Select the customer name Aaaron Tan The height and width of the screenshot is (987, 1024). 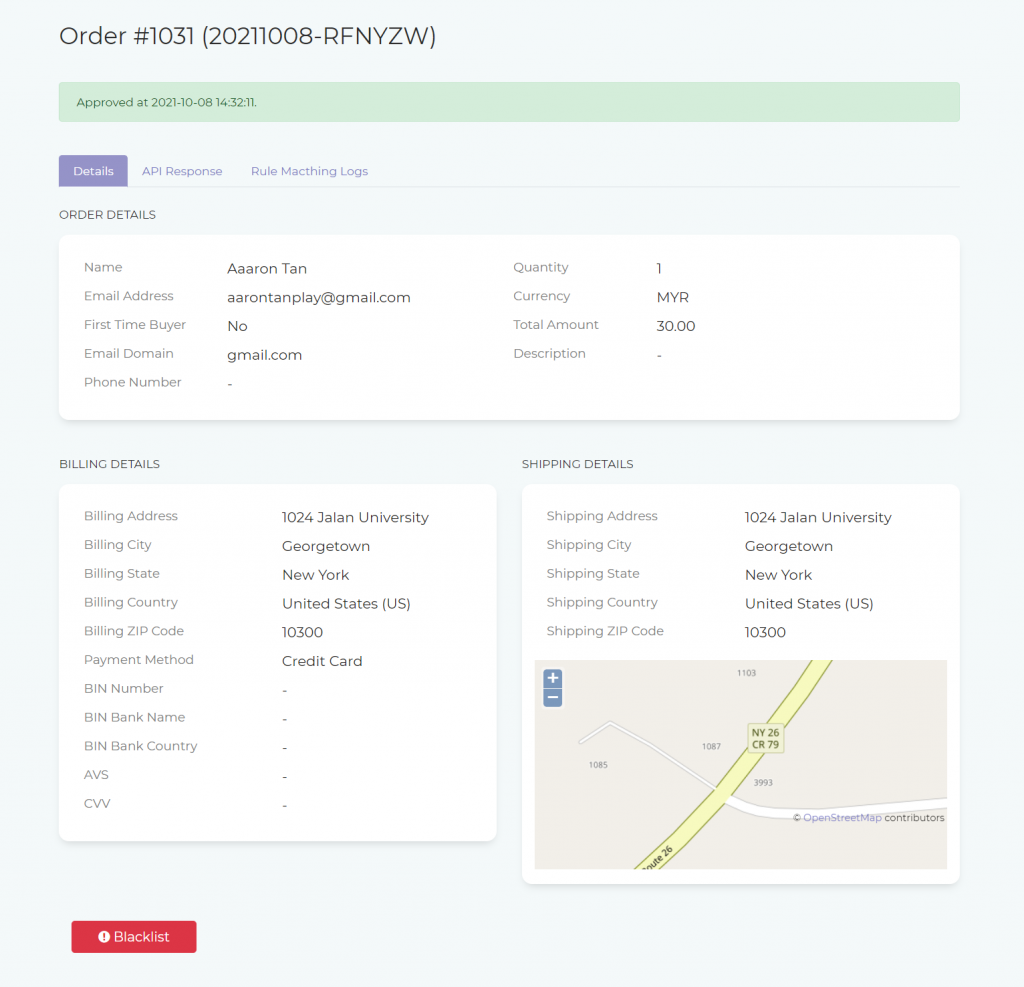[x=266, y=269]
